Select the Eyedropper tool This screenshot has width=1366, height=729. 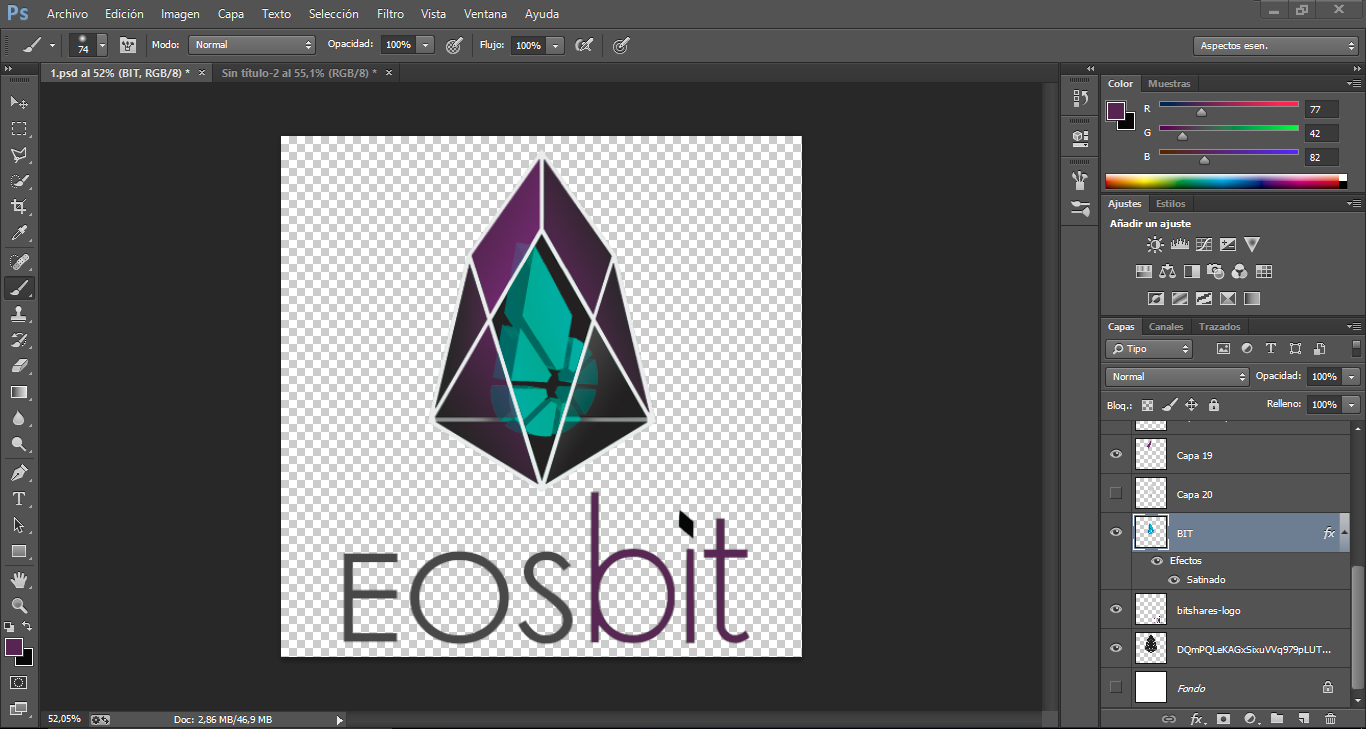tap(19, 234)
